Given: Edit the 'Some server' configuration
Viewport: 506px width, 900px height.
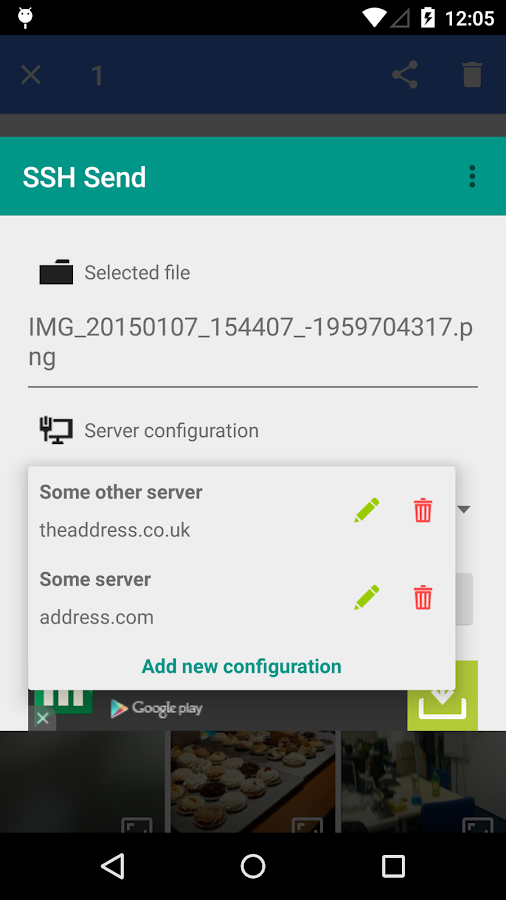Looking at the screenshot, I should [x=367, y=598].
